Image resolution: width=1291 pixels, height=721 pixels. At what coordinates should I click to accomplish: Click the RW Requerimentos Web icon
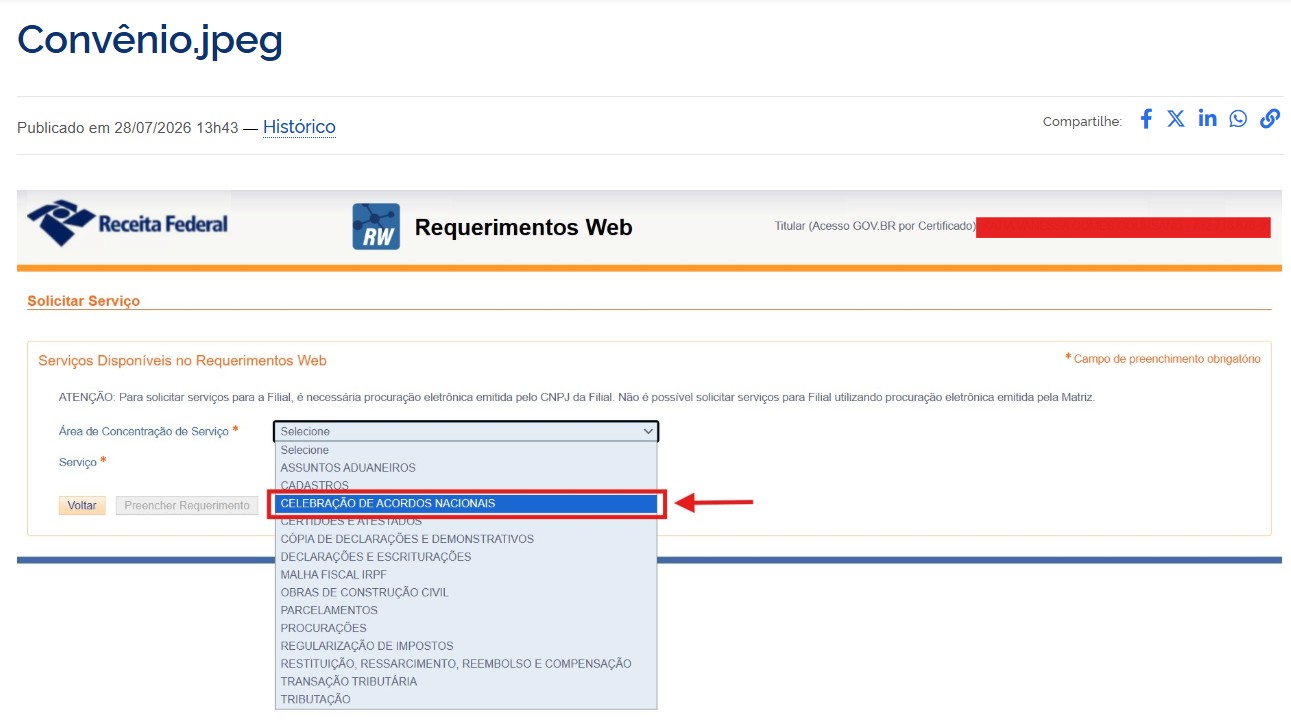click(376, 227)
